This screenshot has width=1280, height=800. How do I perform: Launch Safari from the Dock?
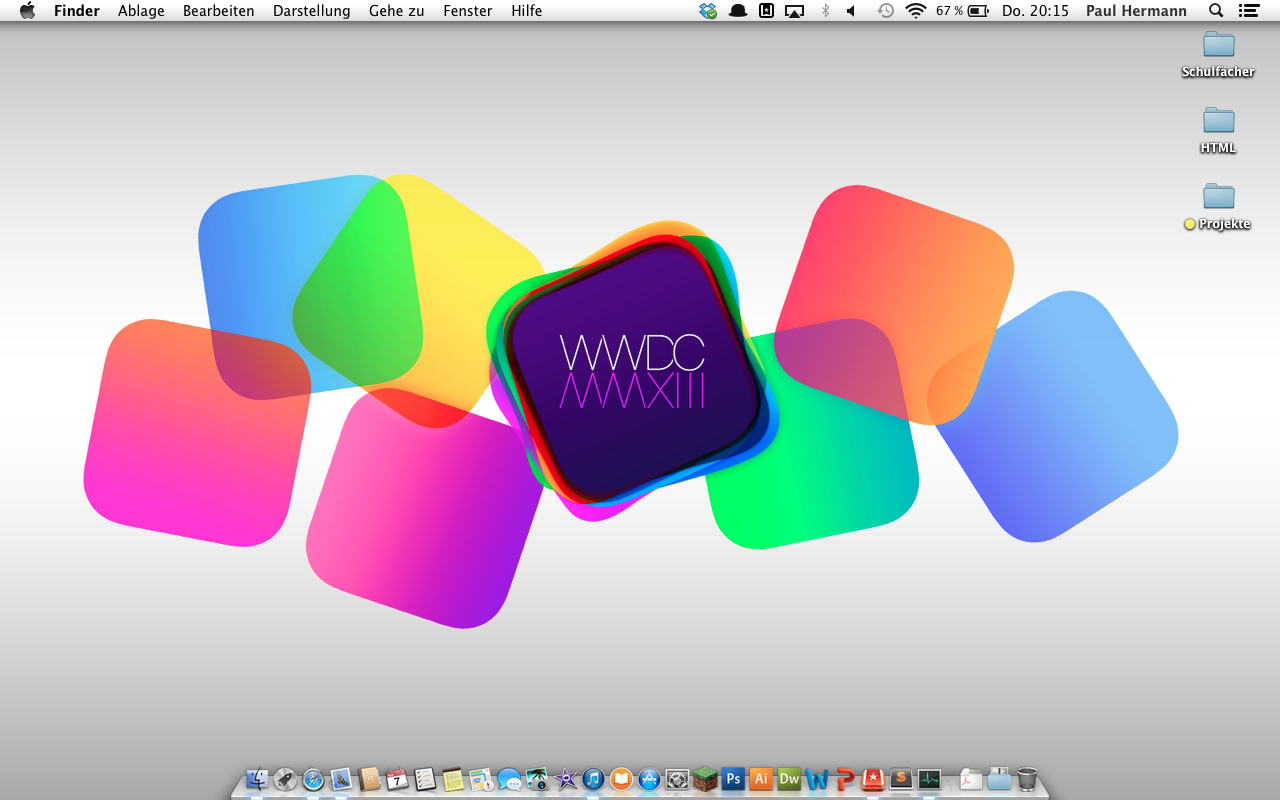point(313,778)
